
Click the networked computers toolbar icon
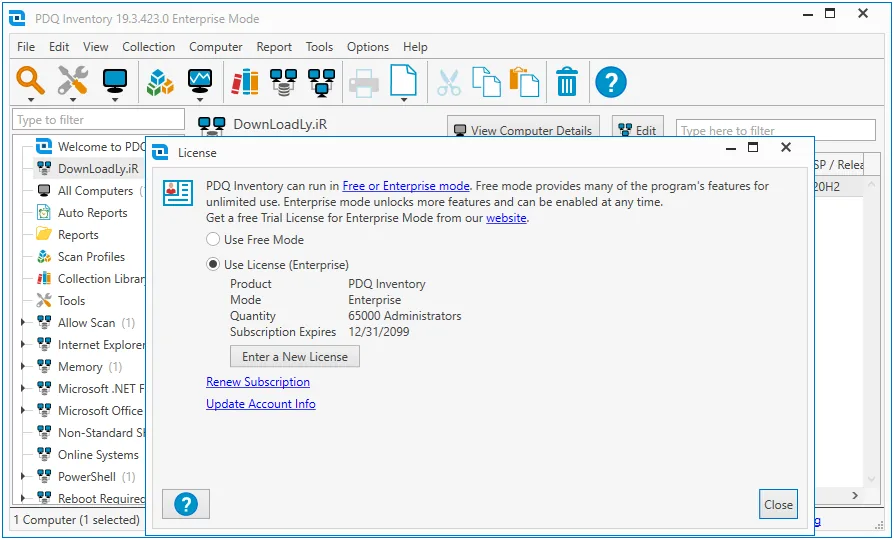[x=322, y=82]
